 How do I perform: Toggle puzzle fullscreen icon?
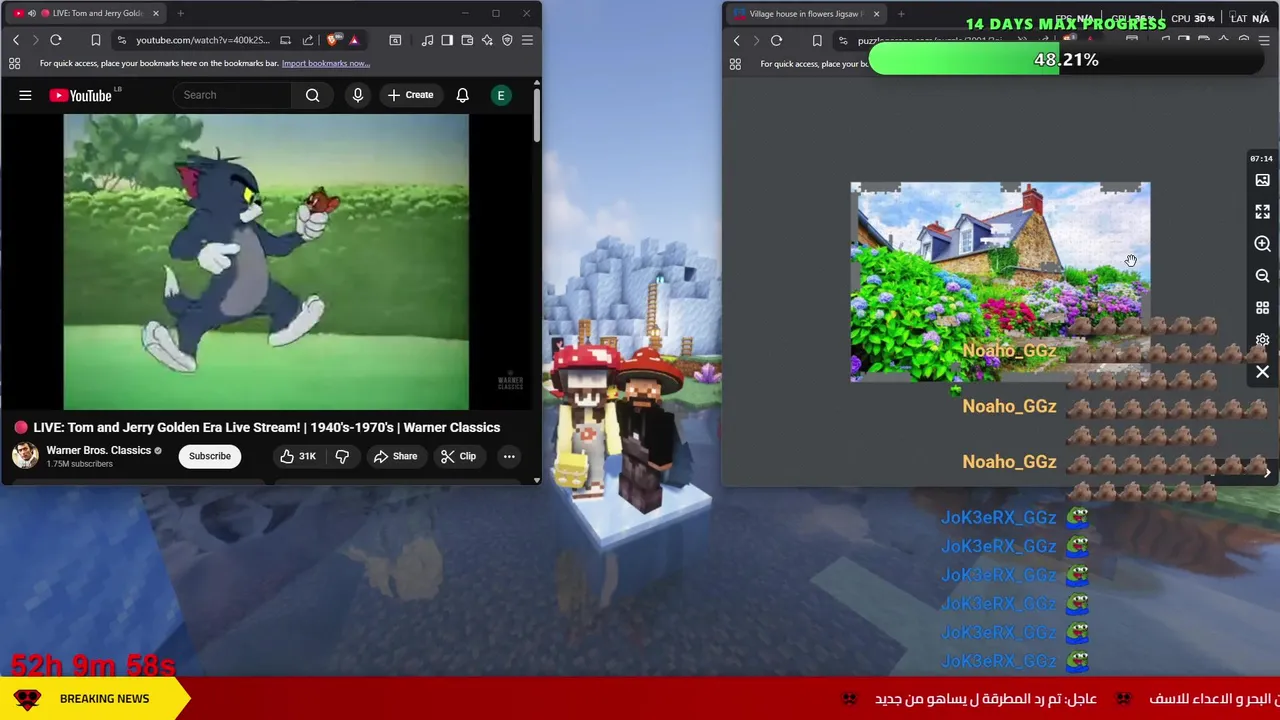1262,212
